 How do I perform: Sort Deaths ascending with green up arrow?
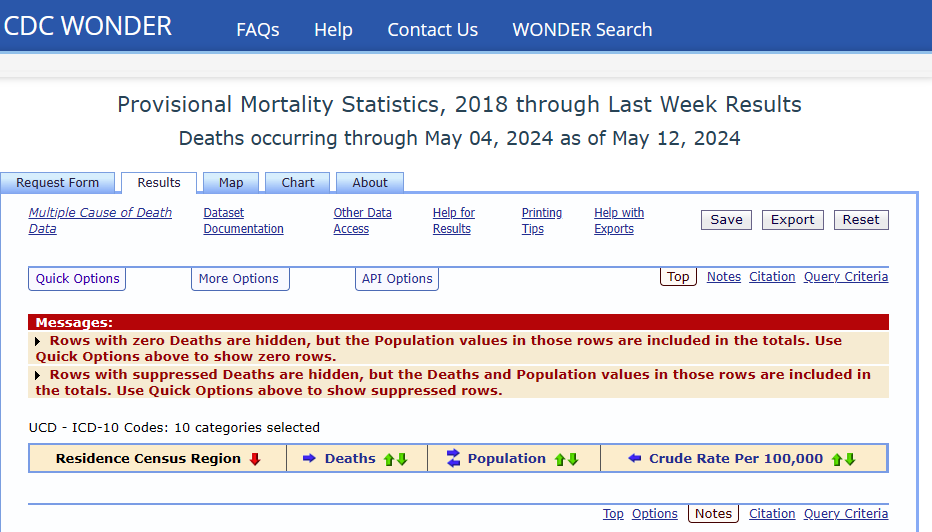click(x=389, y=459)
